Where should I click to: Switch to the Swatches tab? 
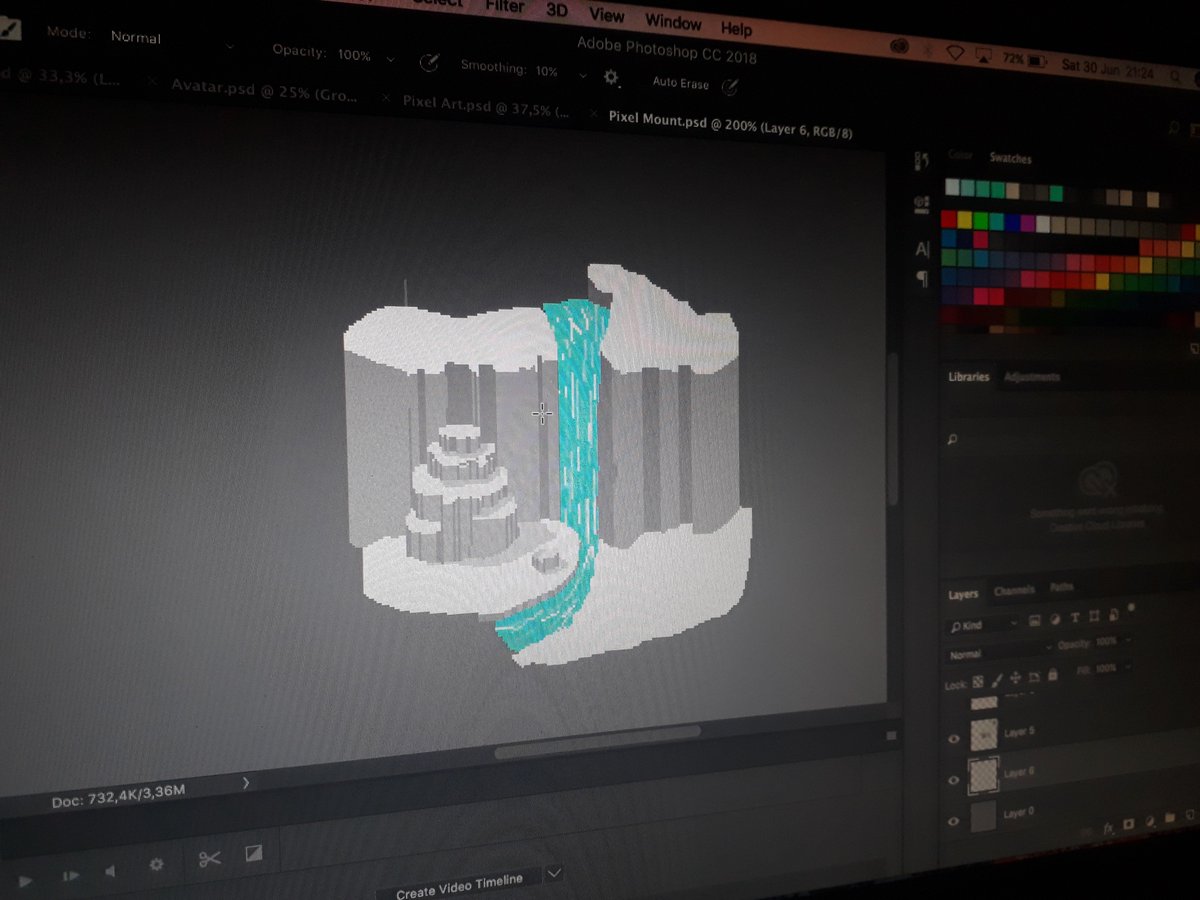(1010, 158)
